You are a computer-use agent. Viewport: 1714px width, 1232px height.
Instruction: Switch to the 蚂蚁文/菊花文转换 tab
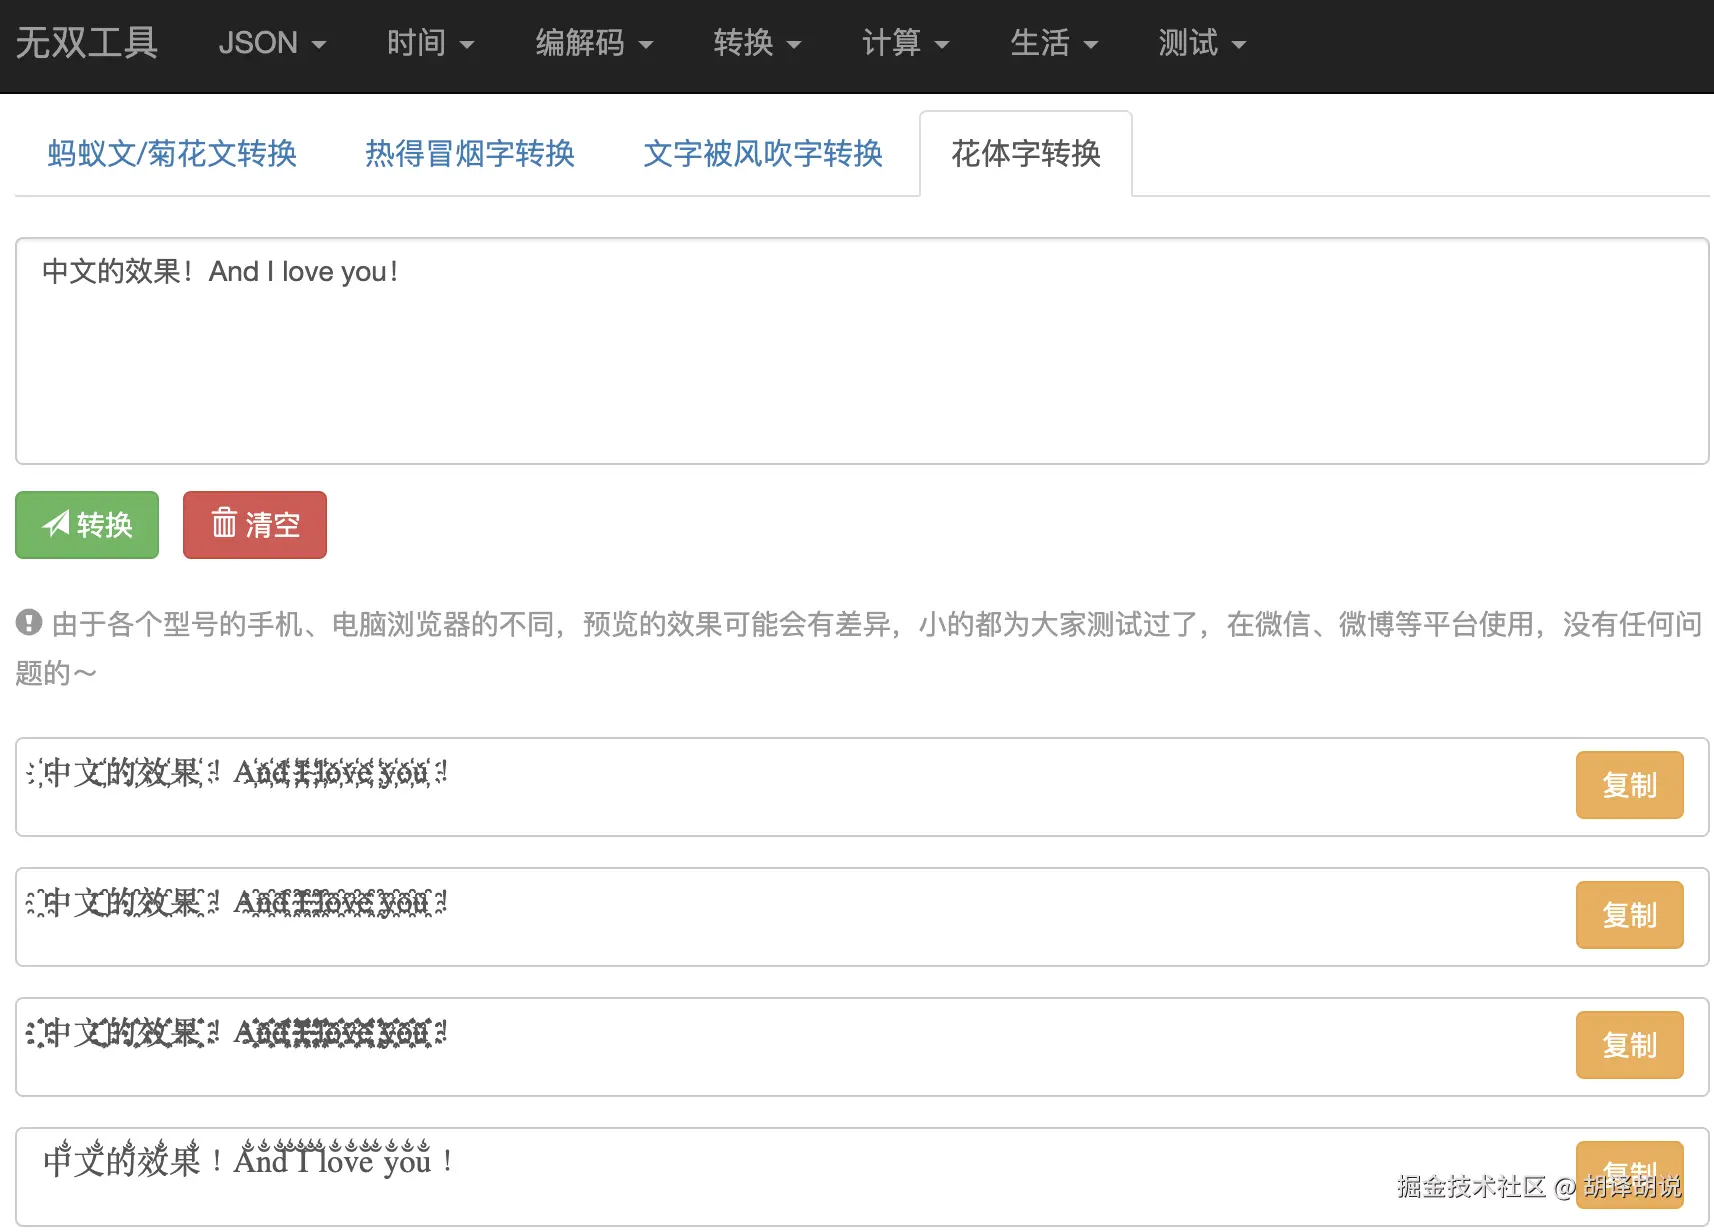pyautogui.click(x=172, y=153)
